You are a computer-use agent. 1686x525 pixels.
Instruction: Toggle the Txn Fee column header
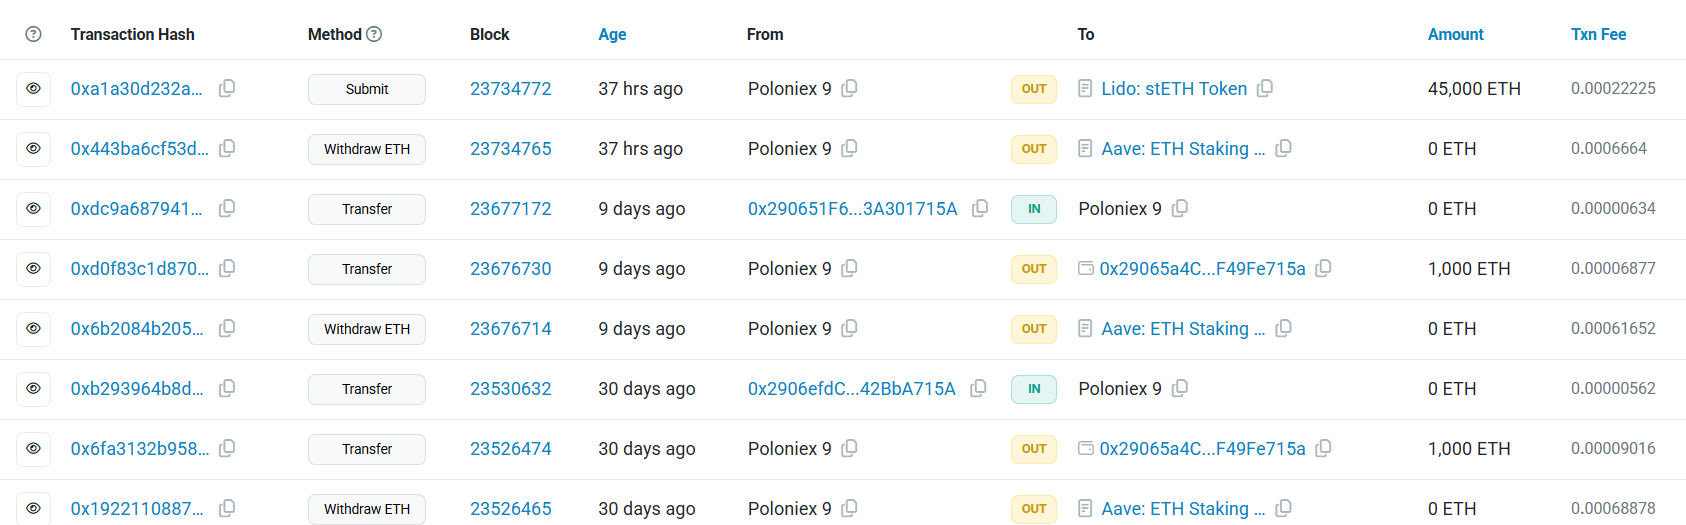tap(1598, 34)
